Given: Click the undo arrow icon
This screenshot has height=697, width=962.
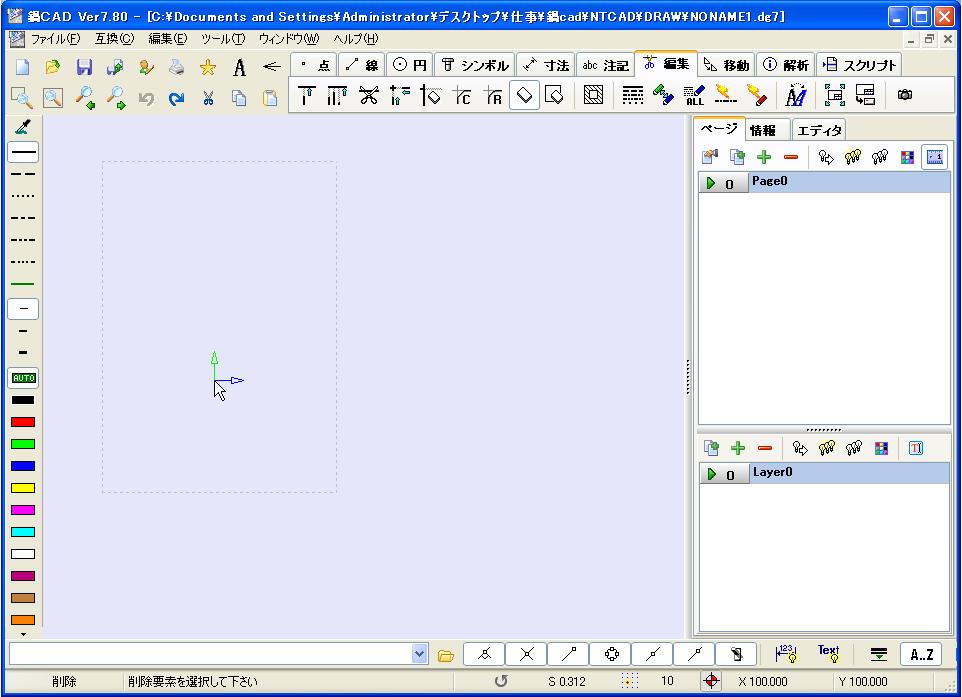Looking at the screenshot, I should coord(146,98).
